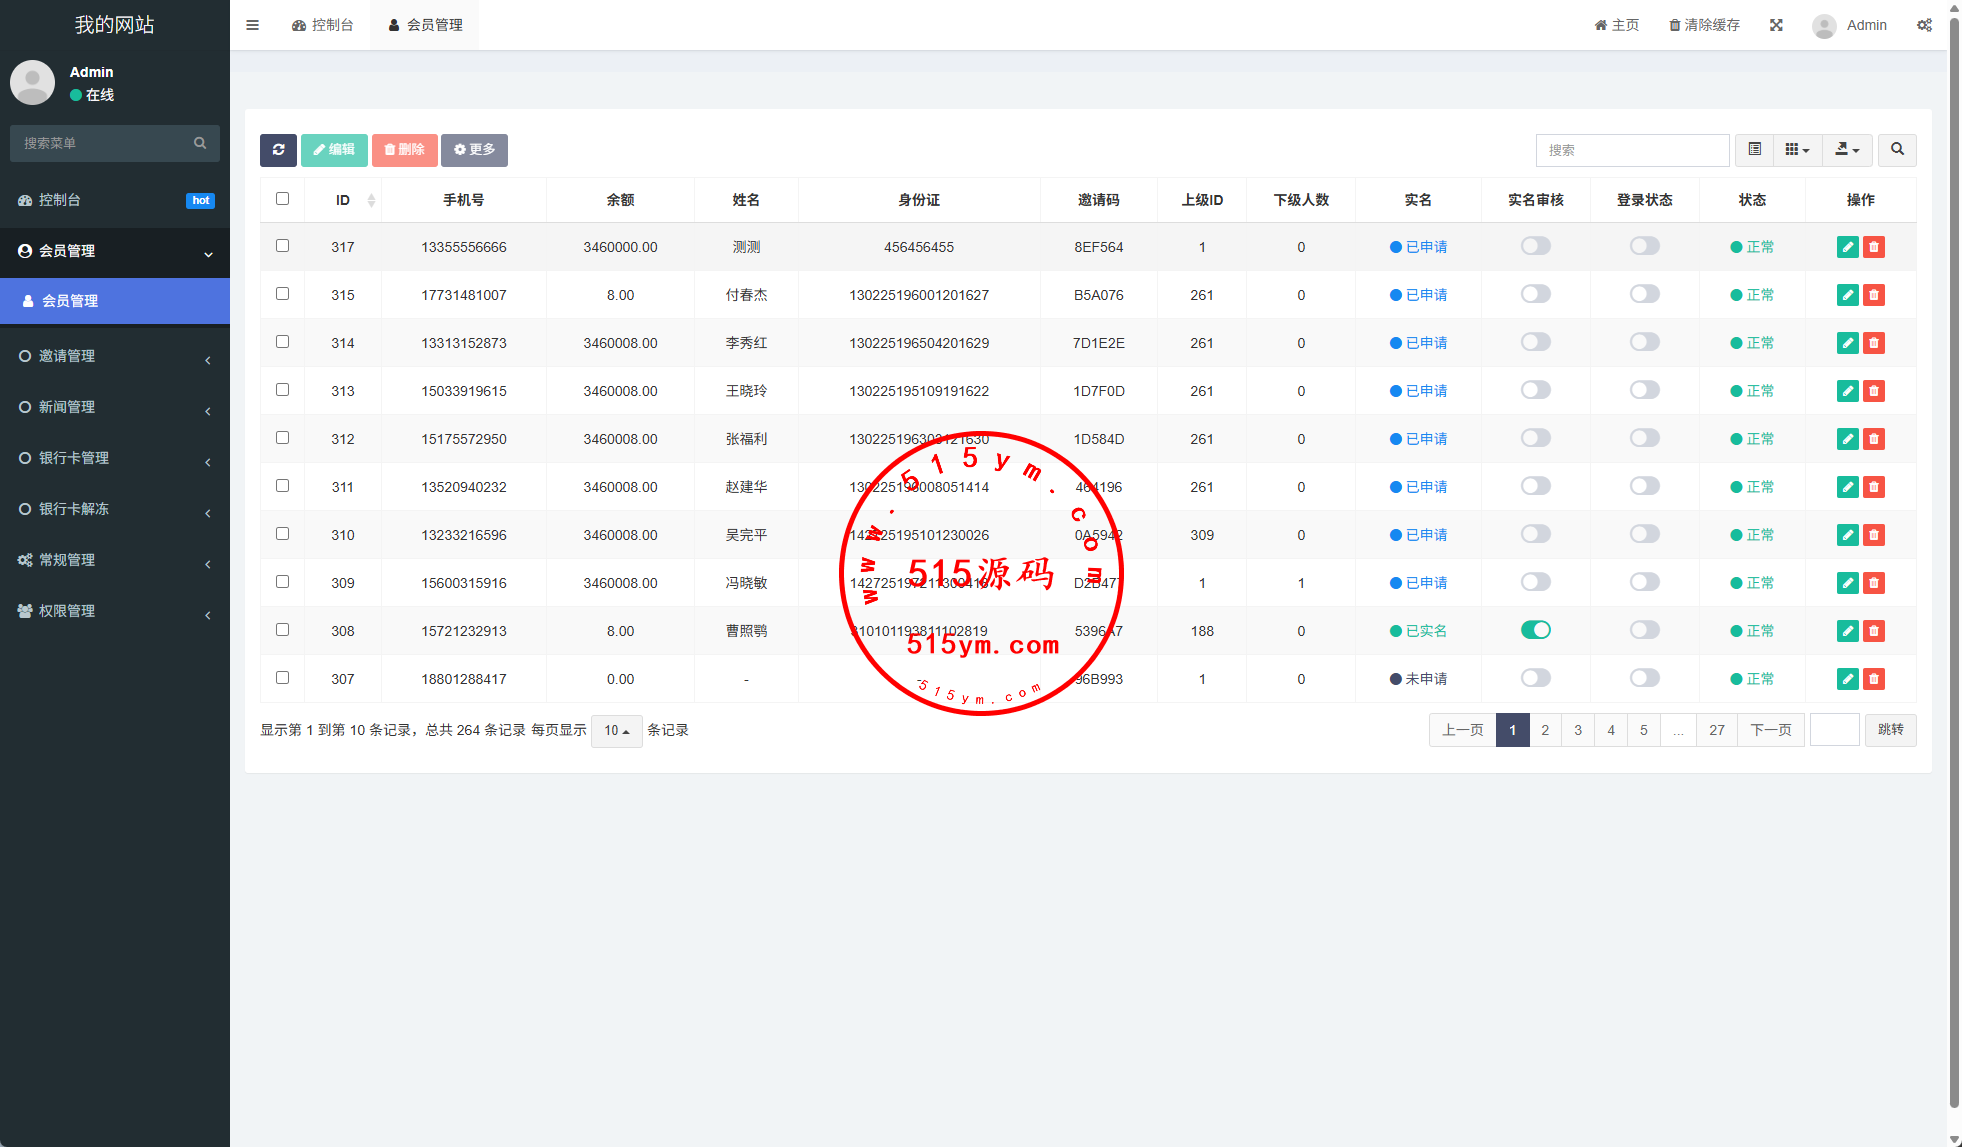The image size is (1962, 1147).
Task: Click the search magnifier button beside toolbar
Action: click(x=1897, y=150)
